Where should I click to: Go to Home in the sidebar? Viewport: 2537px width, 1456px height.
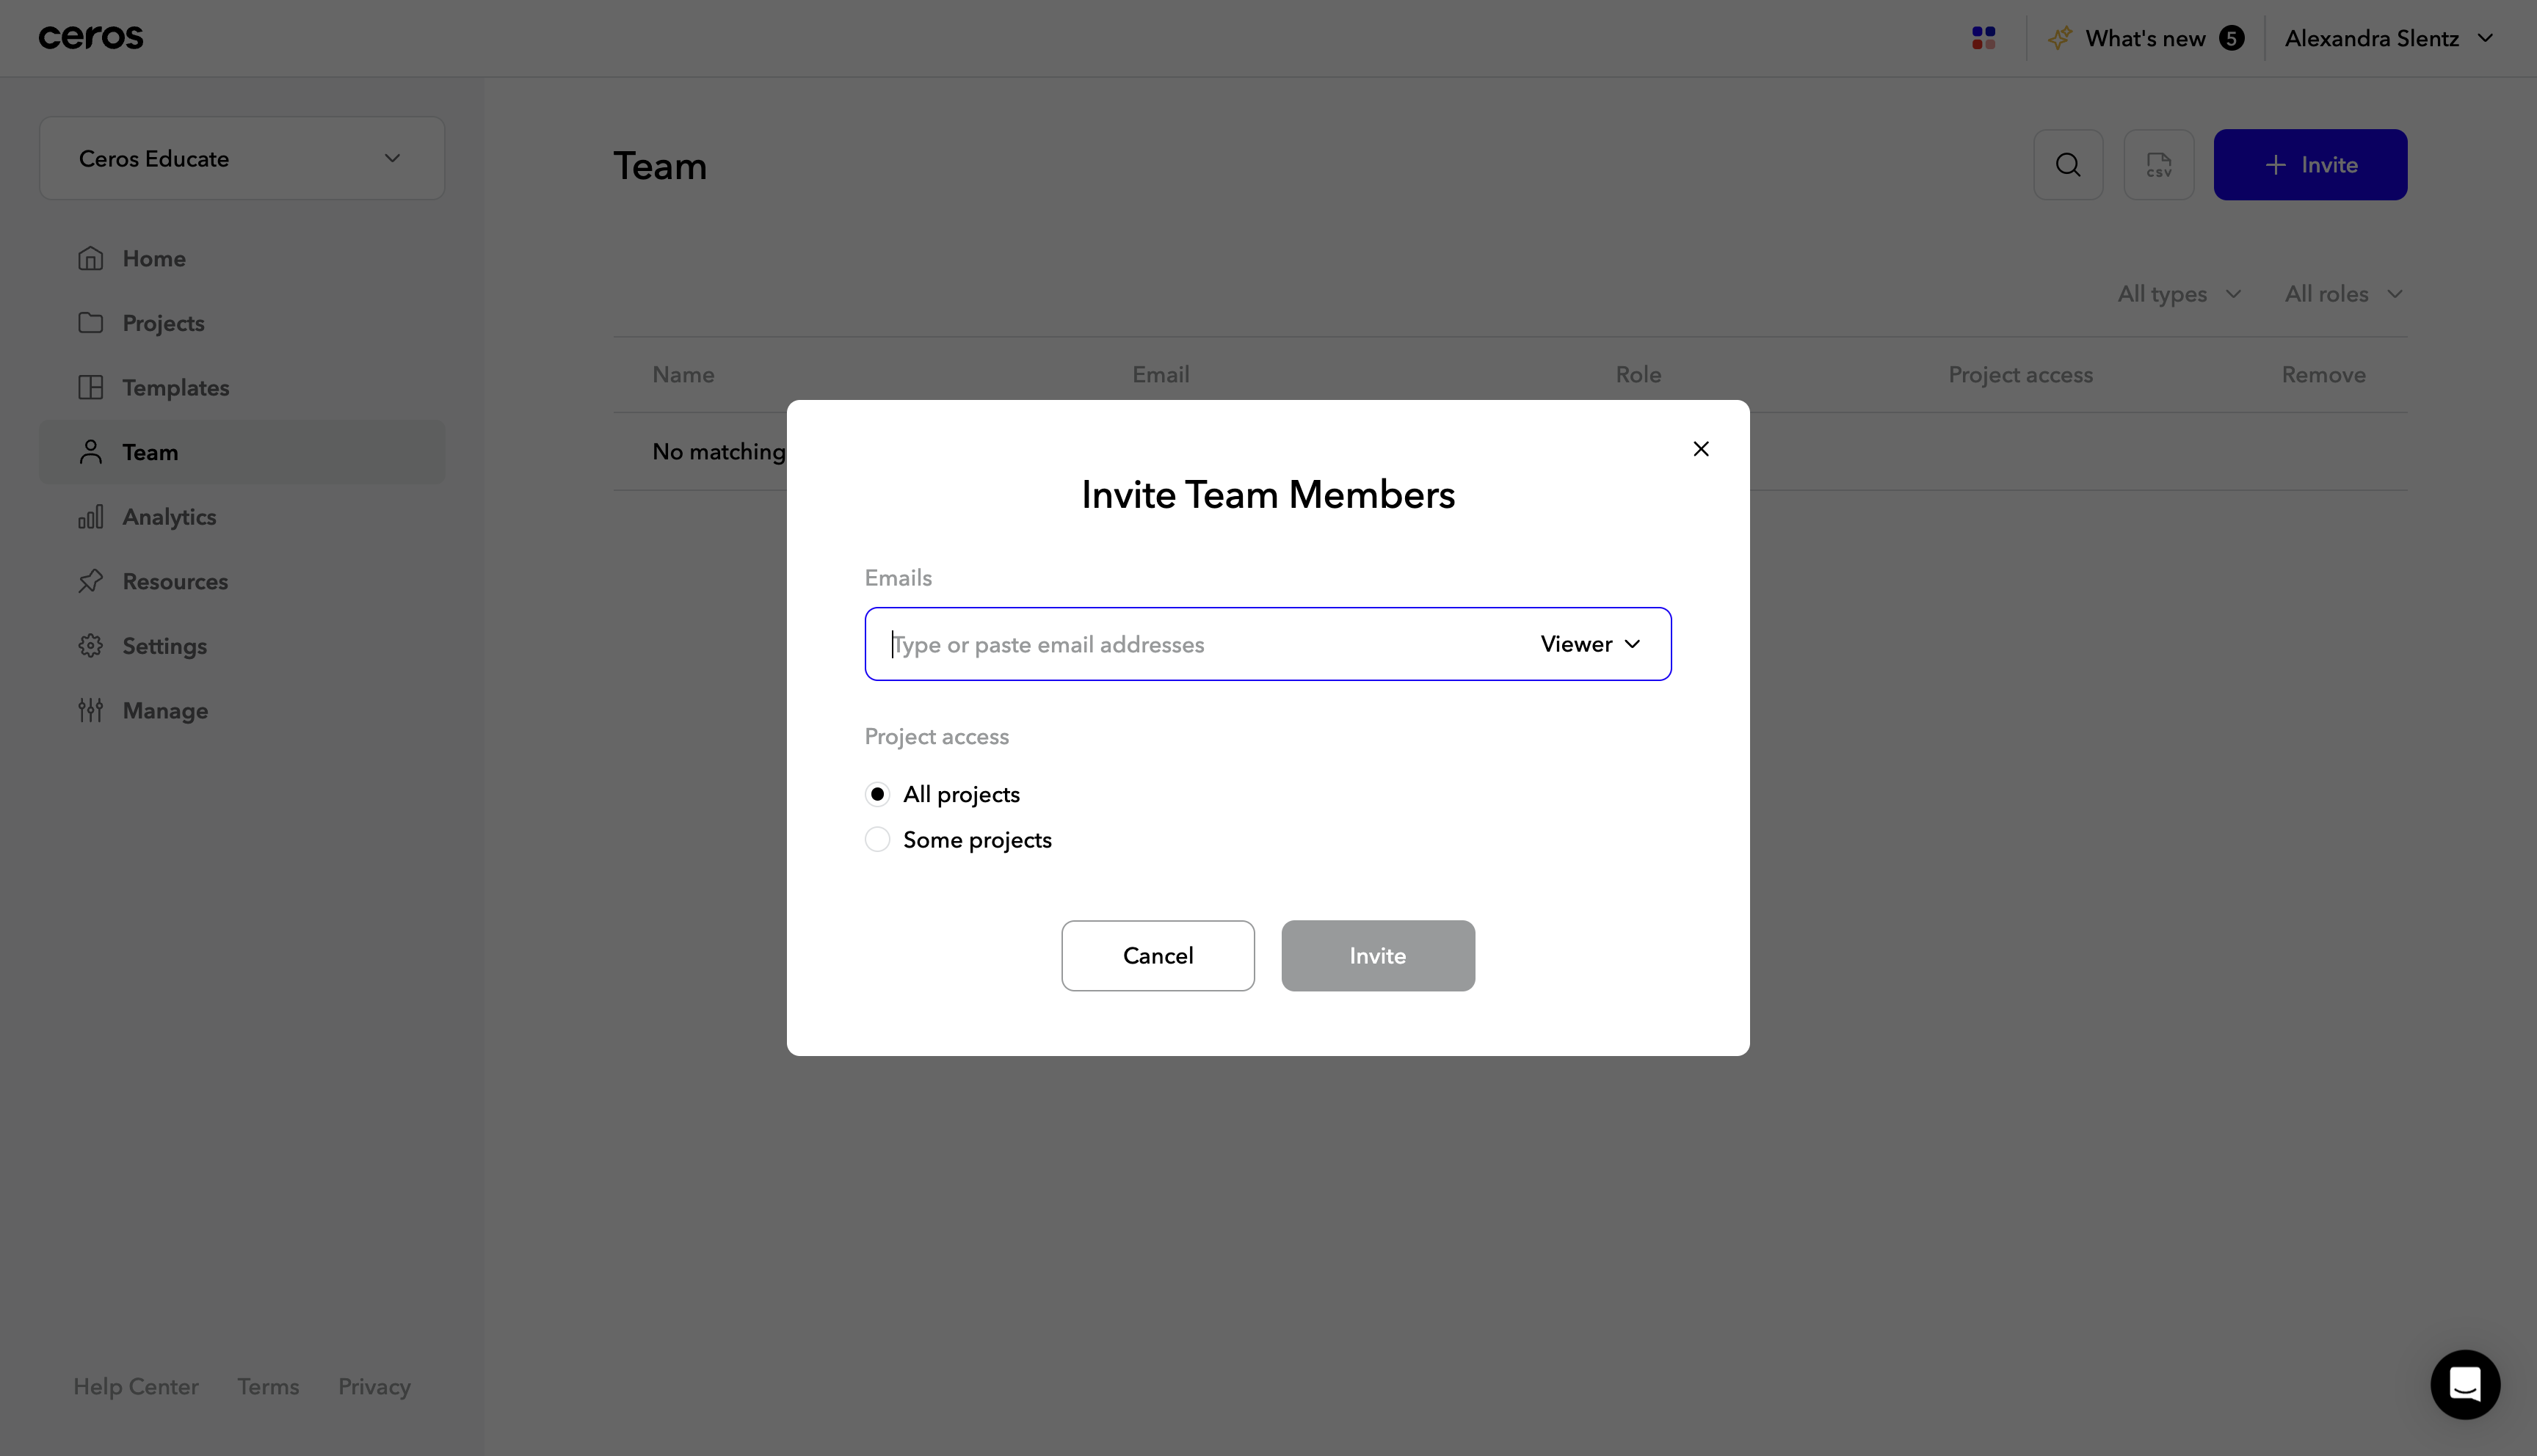pyautogui.click(x=242, y=258)
